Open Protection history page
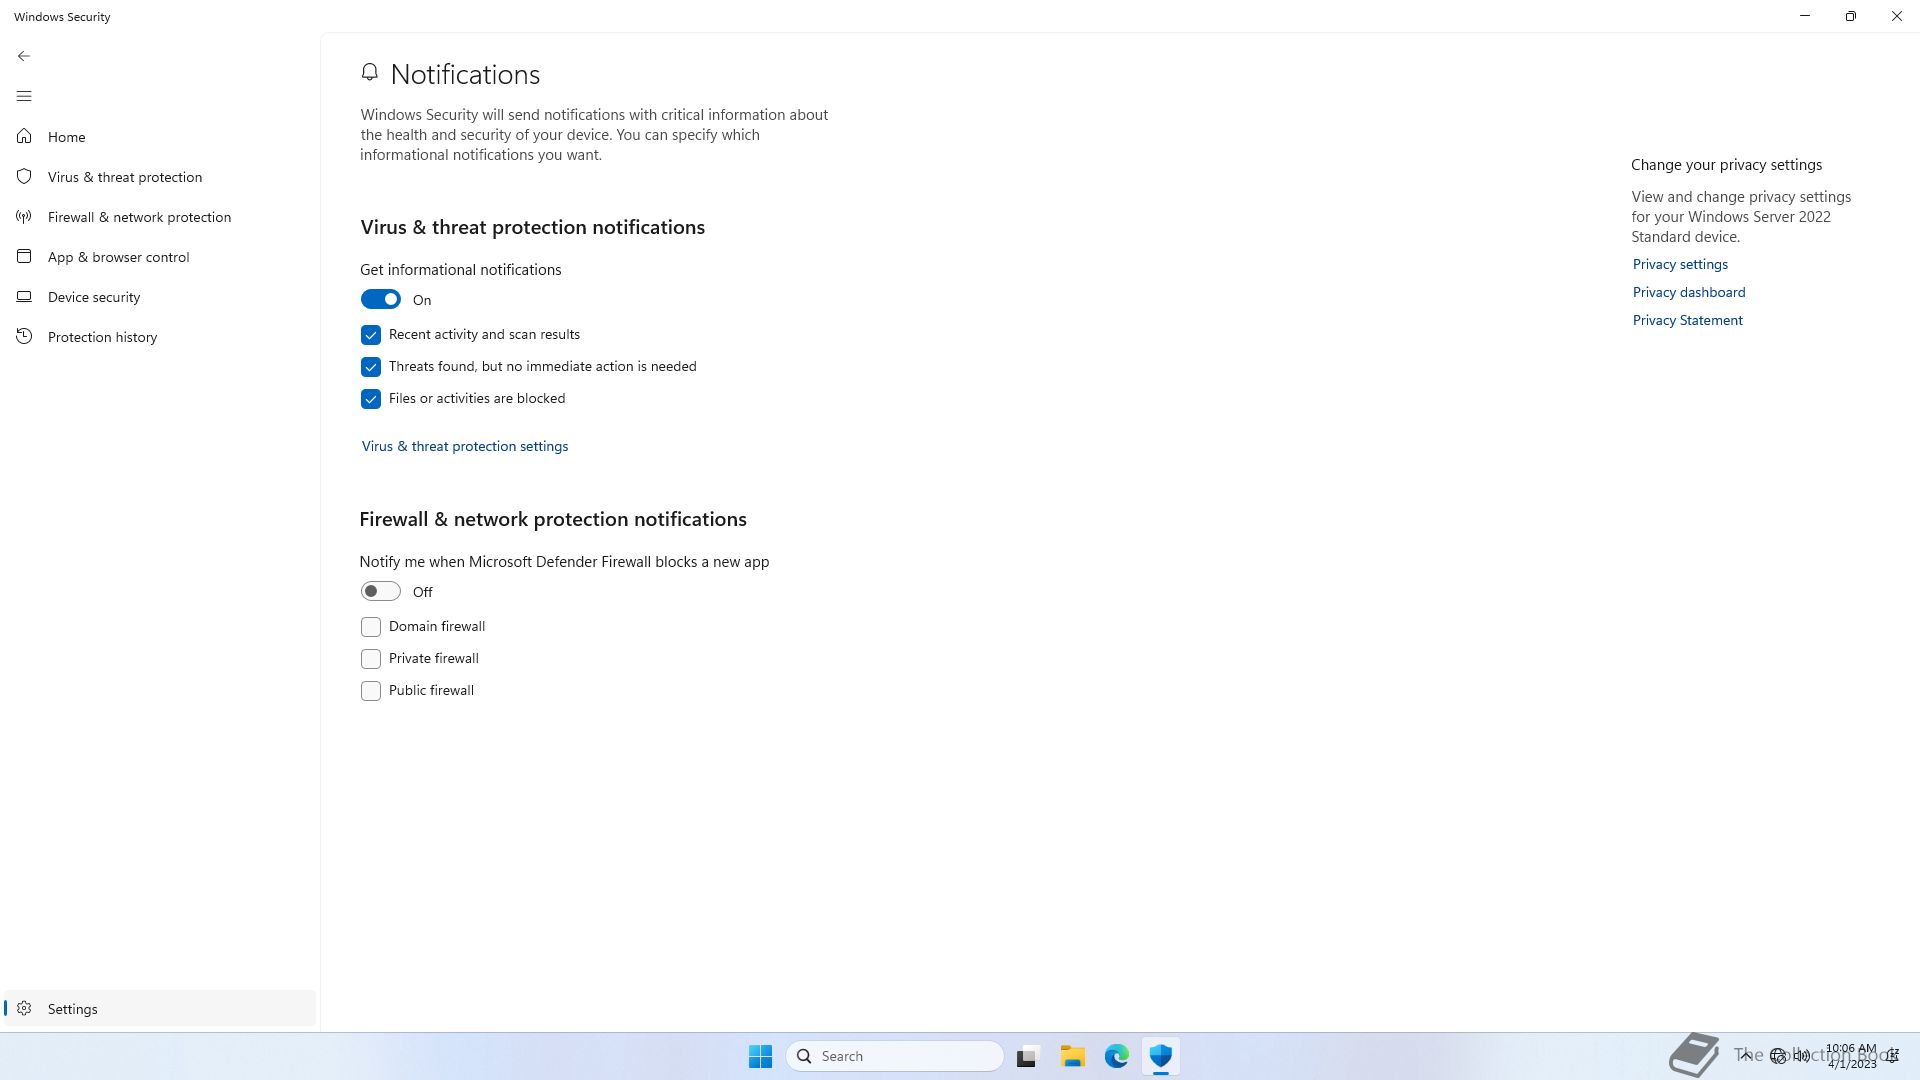 pos(160,337)
